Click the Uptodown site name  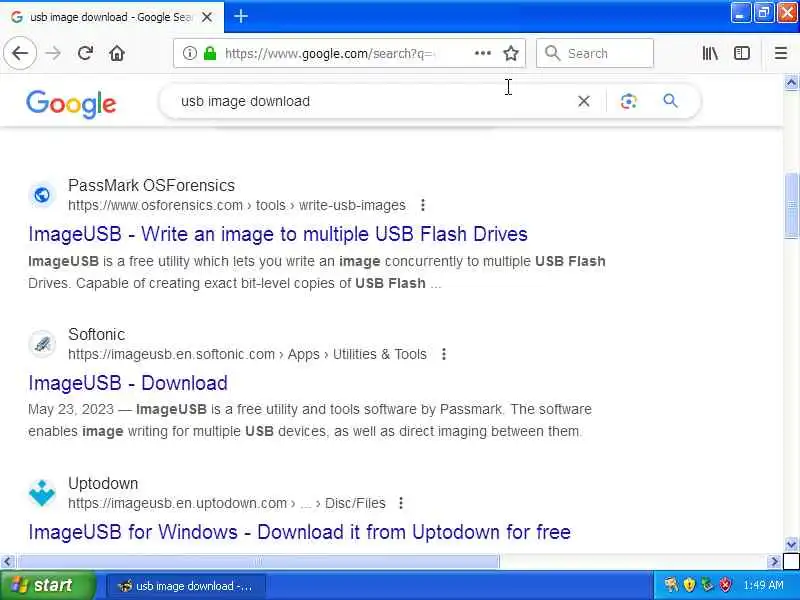click(103, 483)
